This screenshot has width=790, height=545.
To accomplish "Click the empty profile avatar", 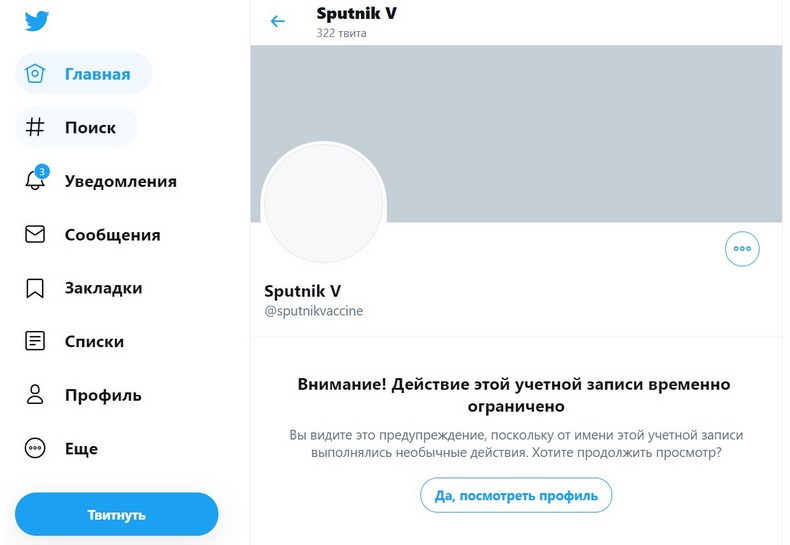I will [323, 204].
